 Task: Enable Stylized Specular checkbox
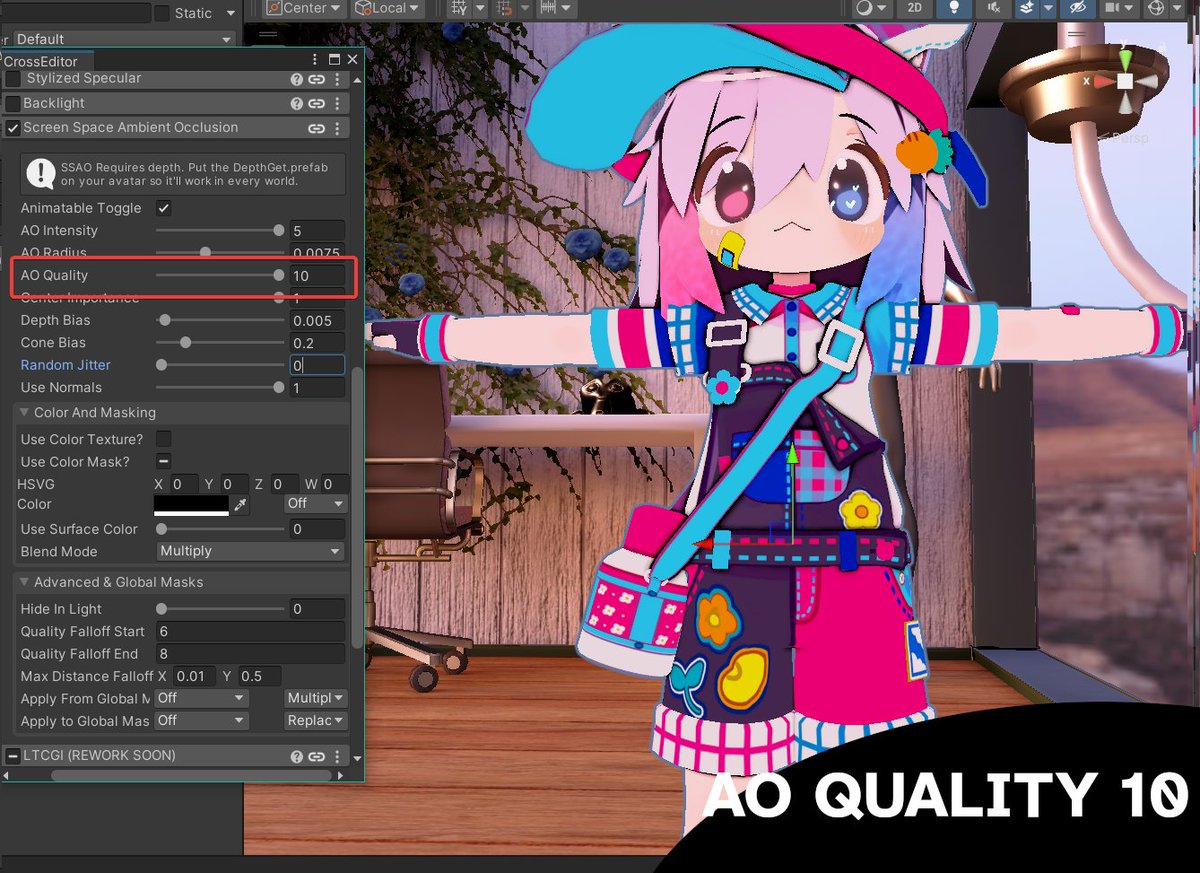click(13, 79)
